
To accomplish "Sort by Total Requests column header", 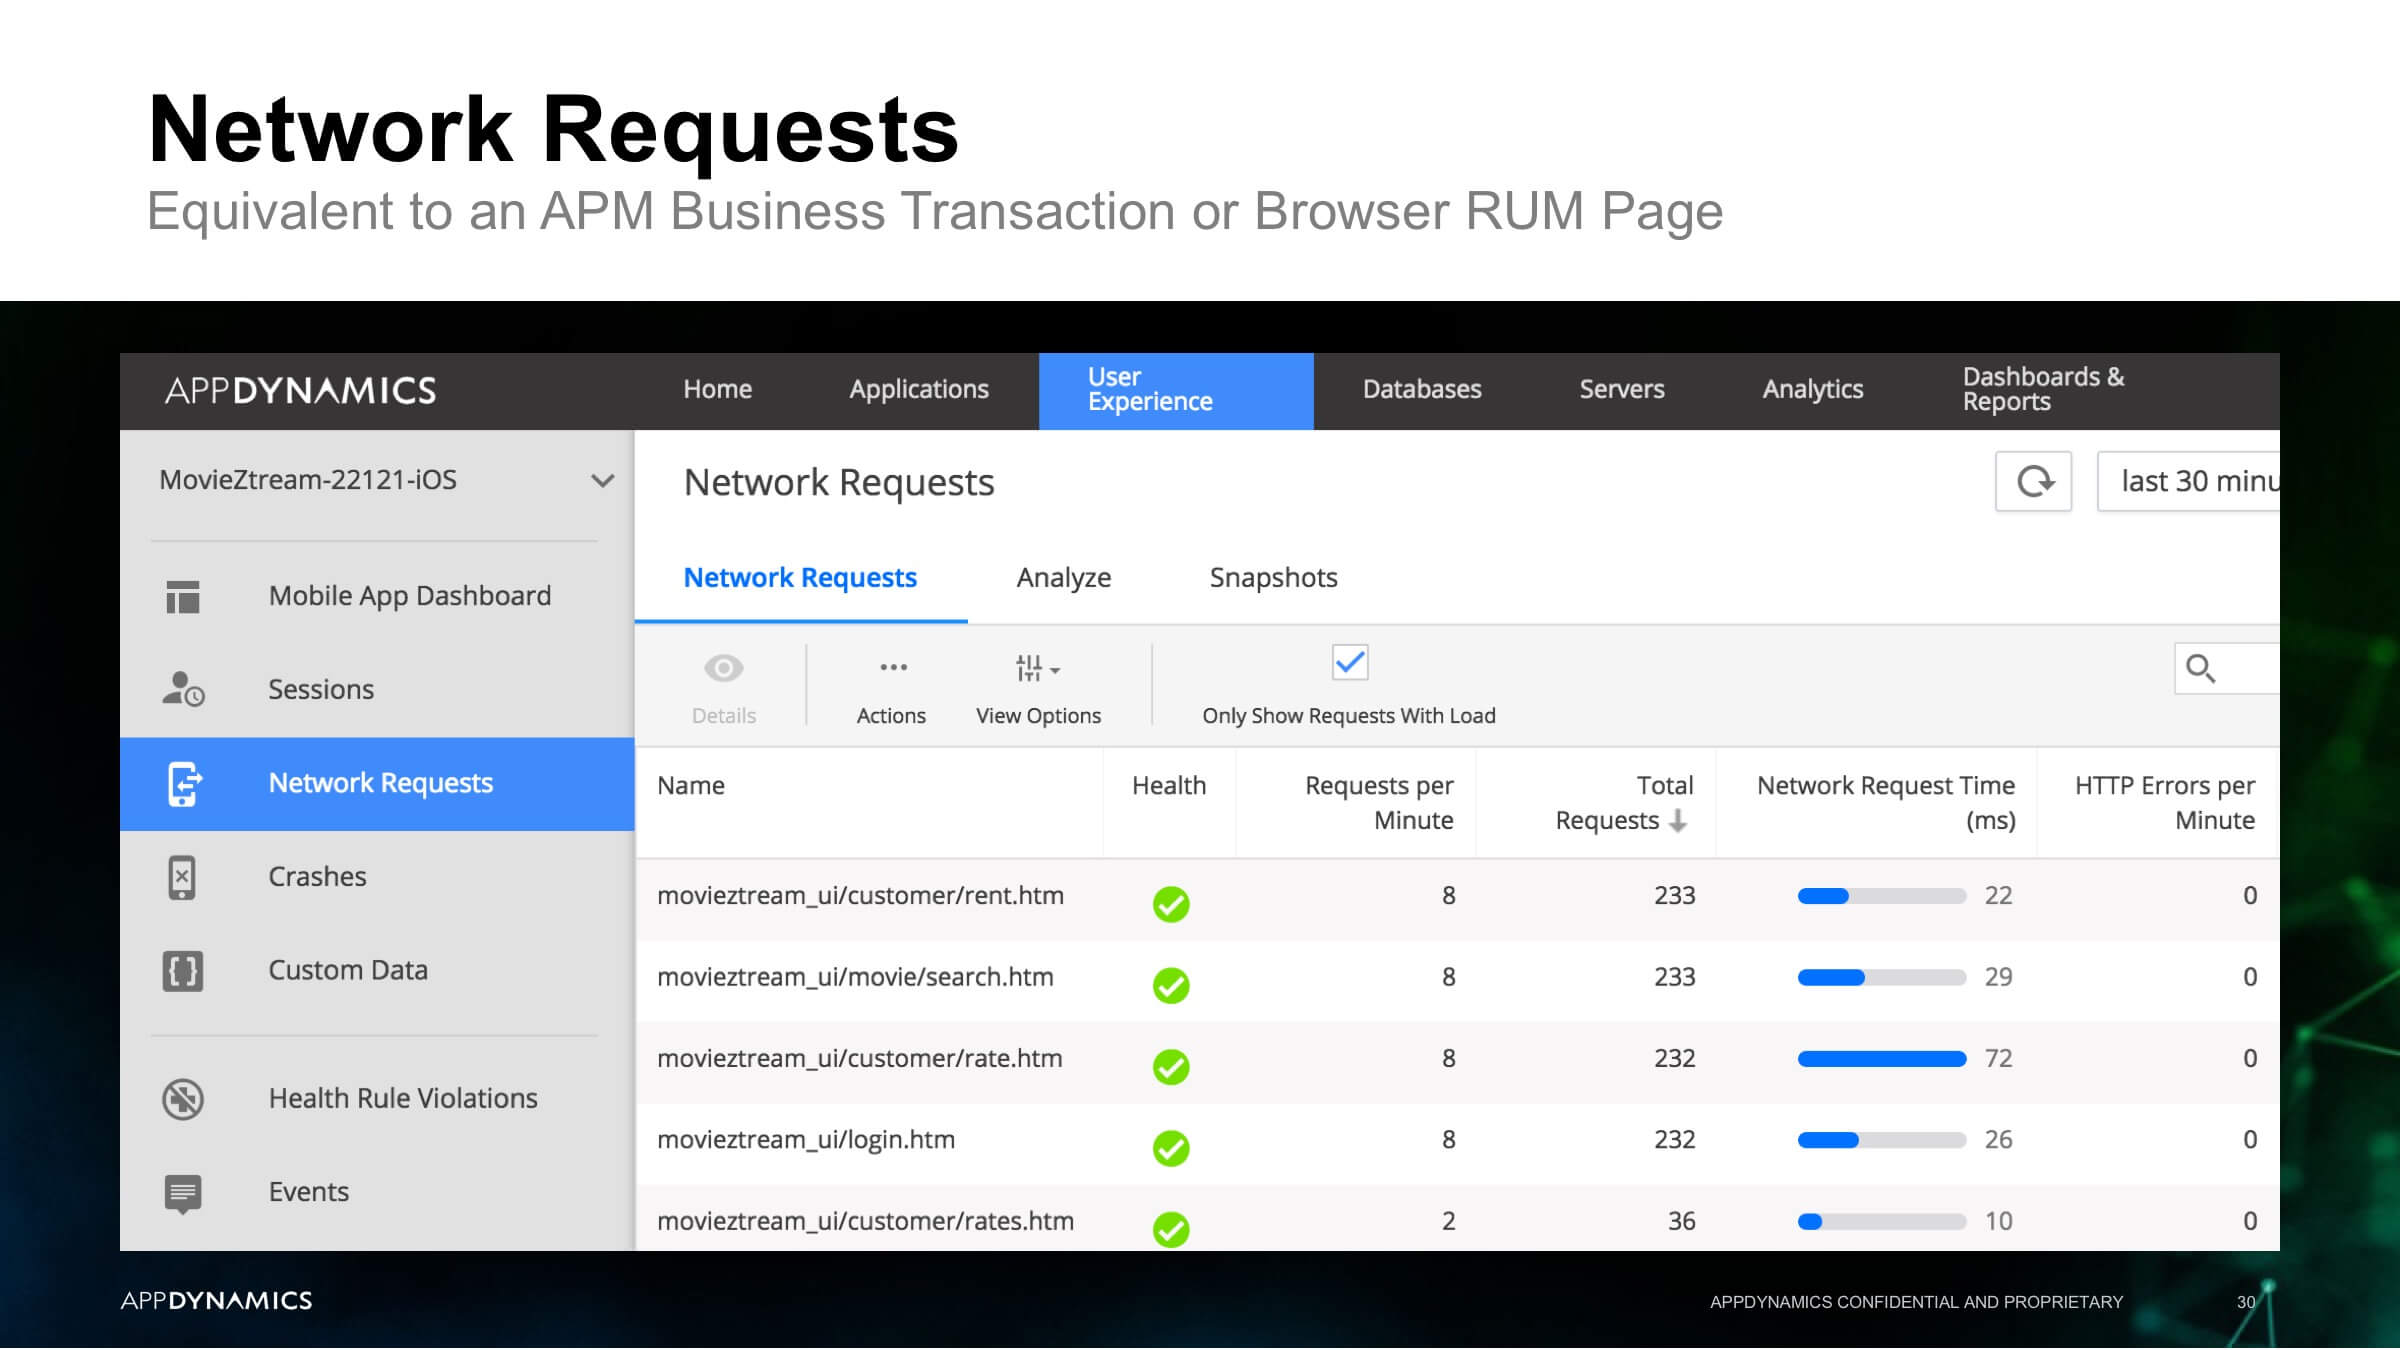I will tap(1624, 803).
